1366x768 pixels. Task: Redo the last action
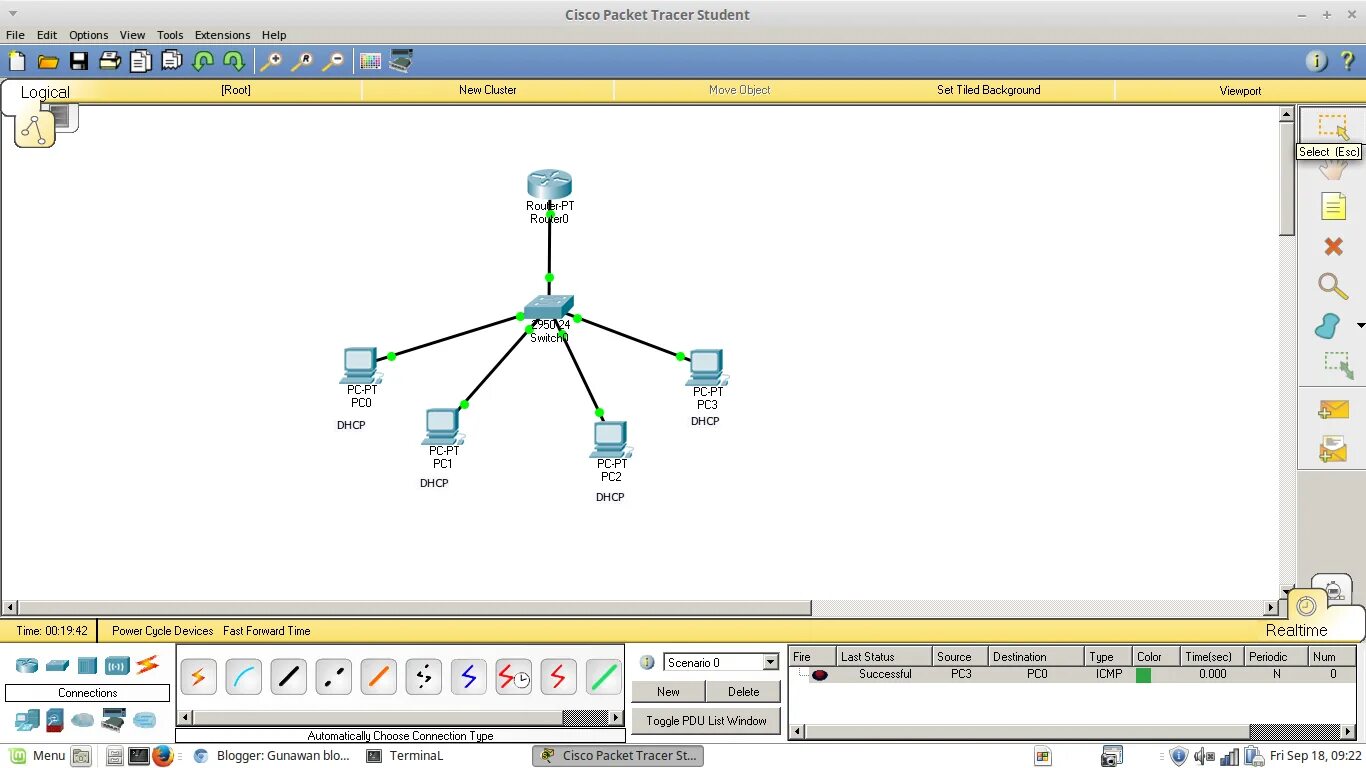click(x=234, y=61)
